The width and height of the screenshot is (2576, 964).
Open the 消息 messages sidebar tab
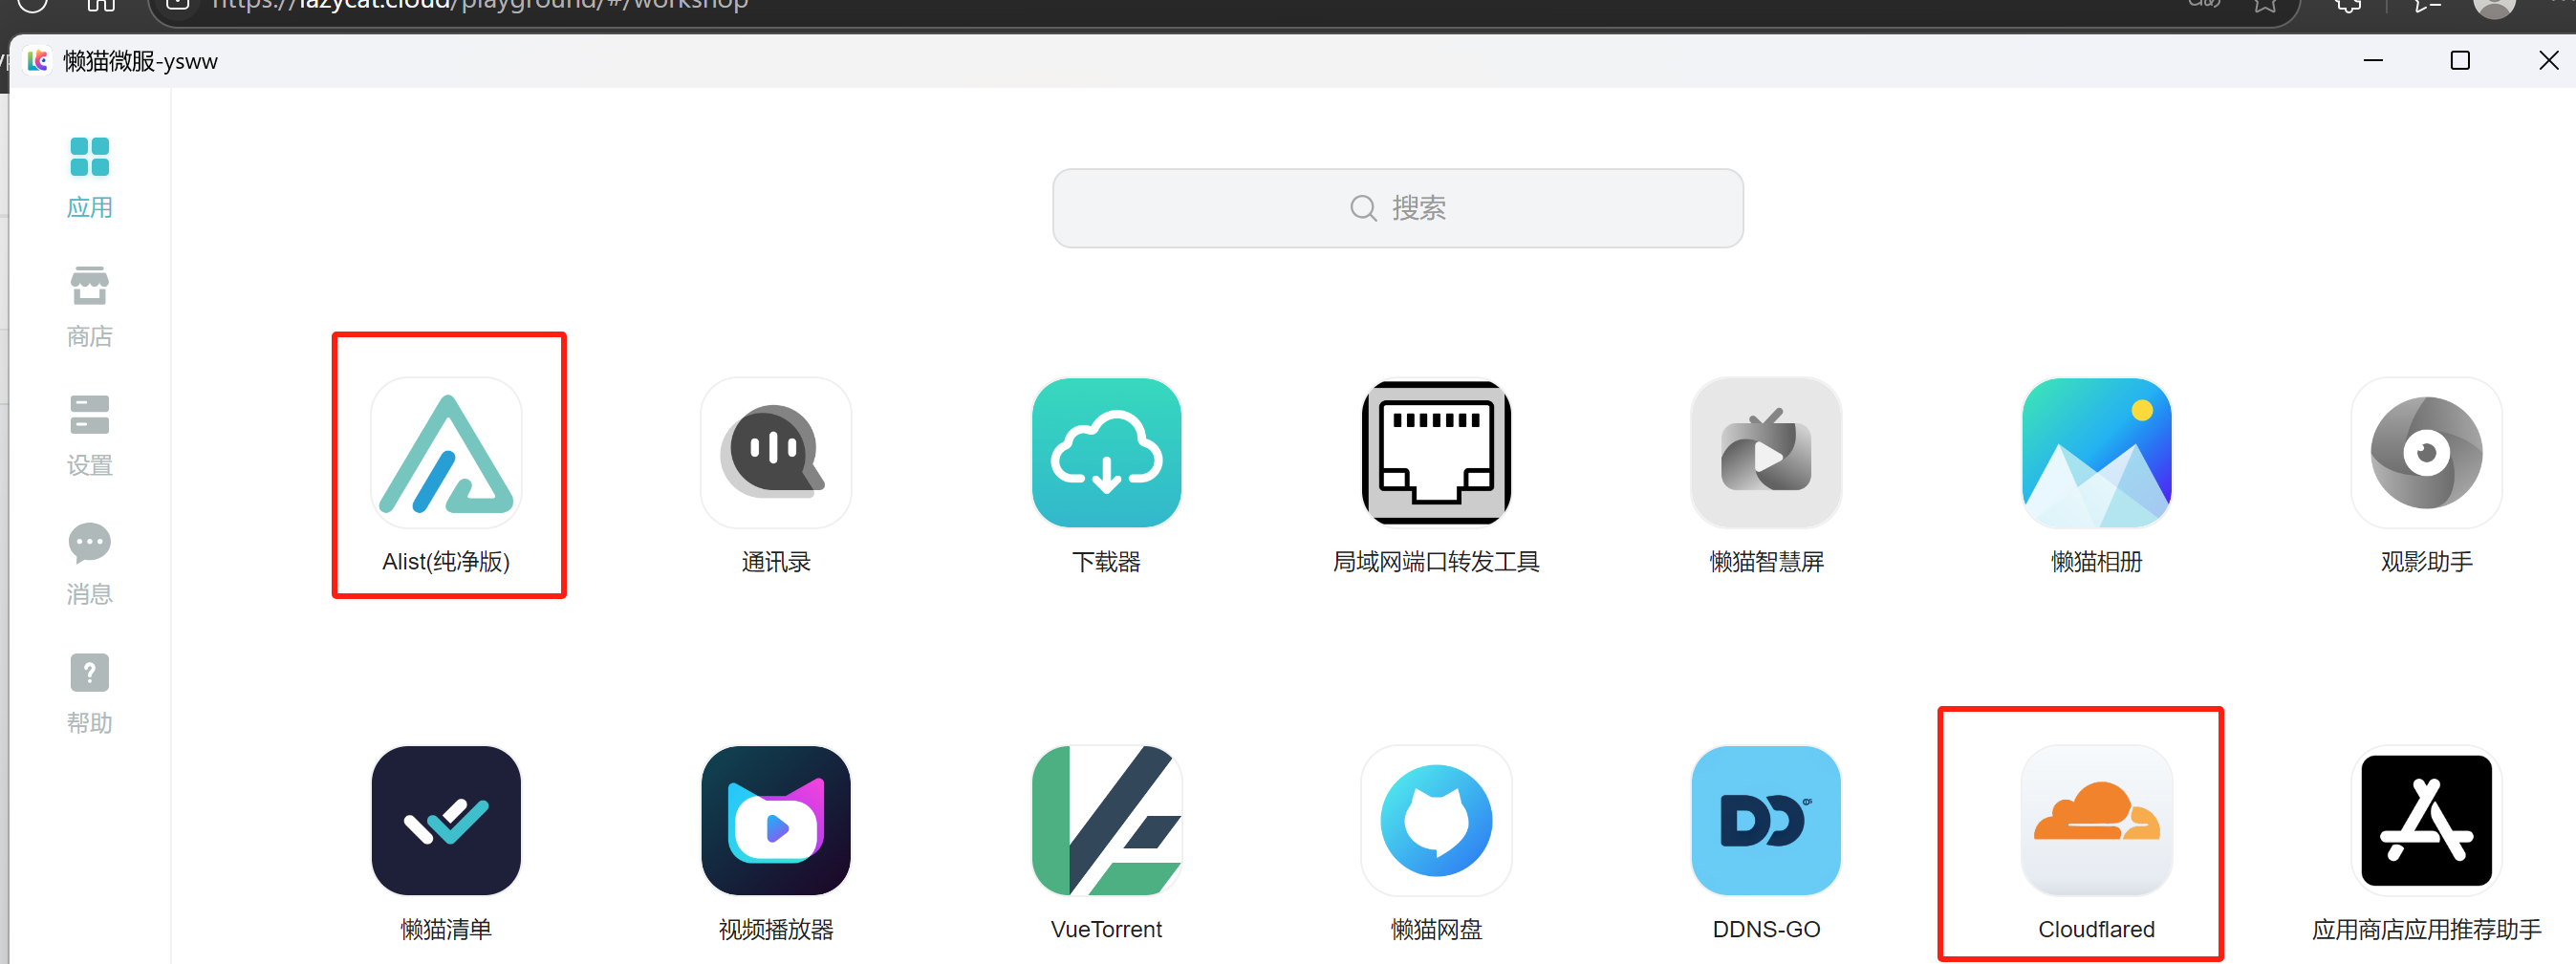90,565
